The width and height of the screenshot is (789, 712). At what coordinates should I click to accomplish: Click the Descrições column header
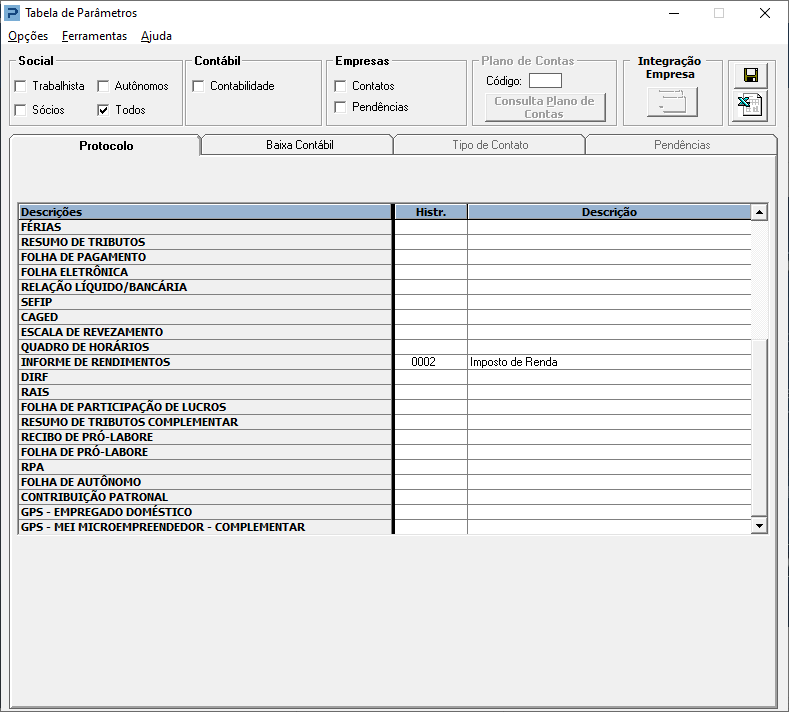(x=205, y=212)
